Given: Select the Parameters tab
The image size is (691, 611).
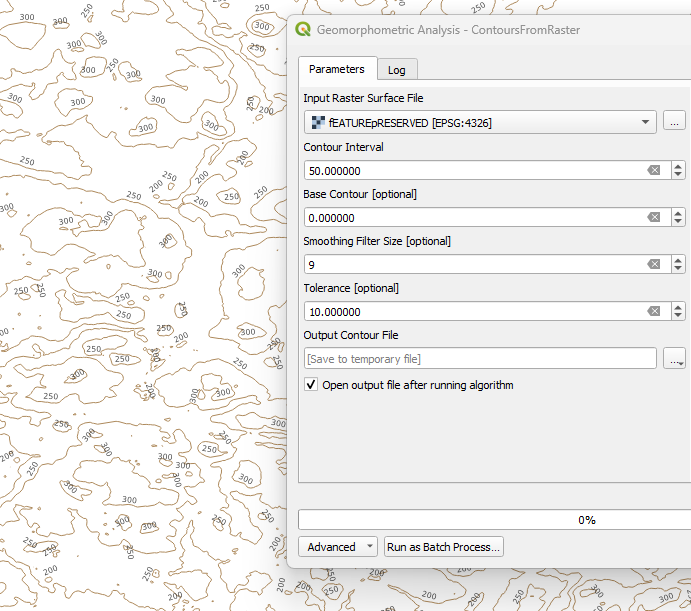Looking at the screenshot, I should (x=336, y=69).
